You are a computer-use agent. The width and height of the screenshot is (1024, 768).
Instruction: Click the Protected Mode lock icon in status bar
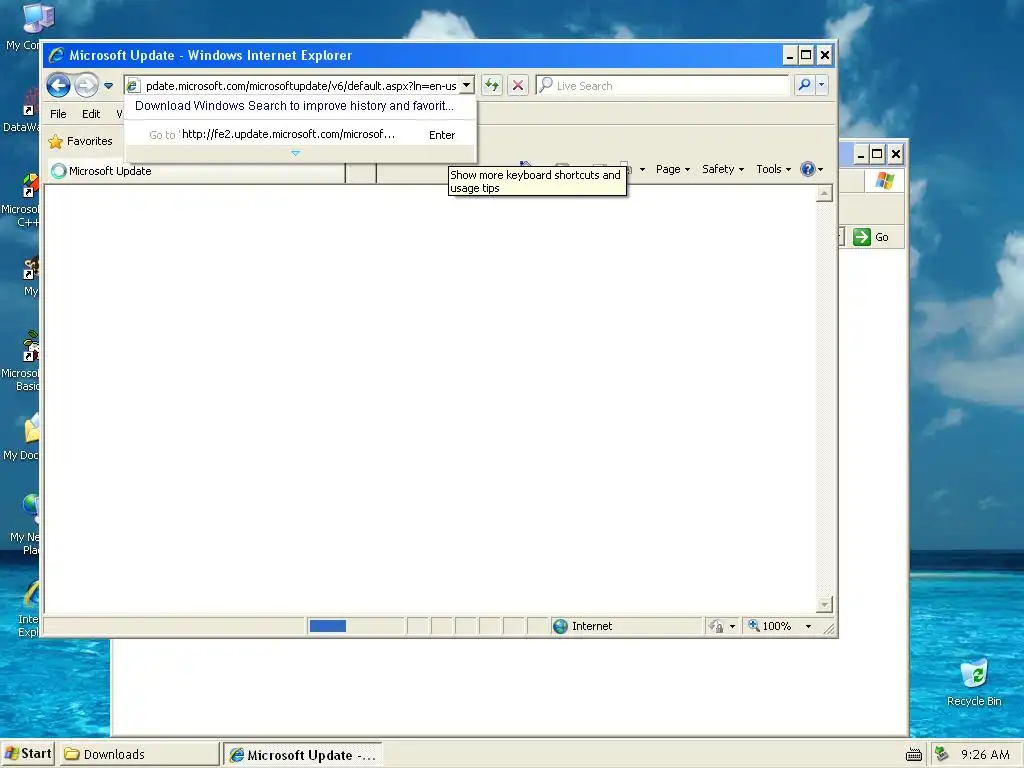pyautogui.click(x=716, y=626)
